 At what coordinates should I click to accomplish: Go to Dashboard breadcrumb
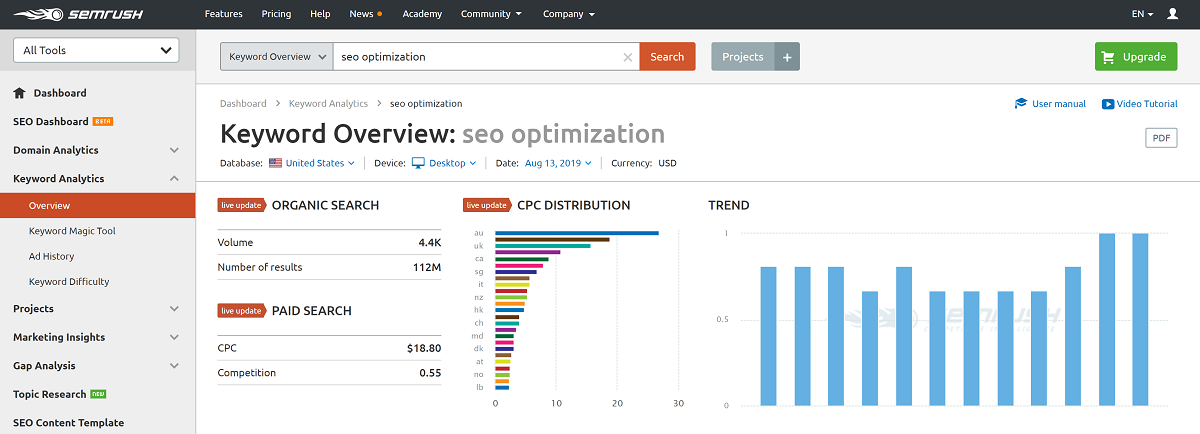(x=243, y=103)
